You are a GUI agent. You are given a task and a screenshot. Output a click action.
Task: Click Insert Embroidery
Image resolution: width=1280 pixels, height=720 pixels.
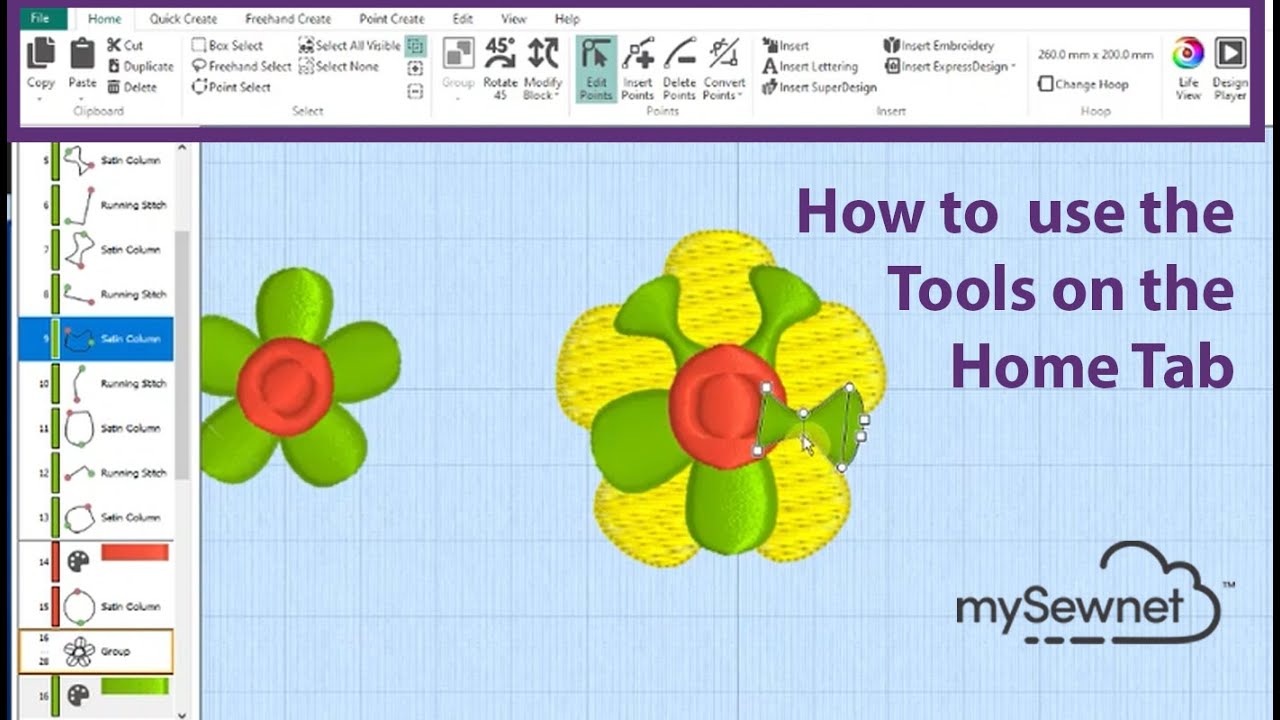[x=939, y=45]
